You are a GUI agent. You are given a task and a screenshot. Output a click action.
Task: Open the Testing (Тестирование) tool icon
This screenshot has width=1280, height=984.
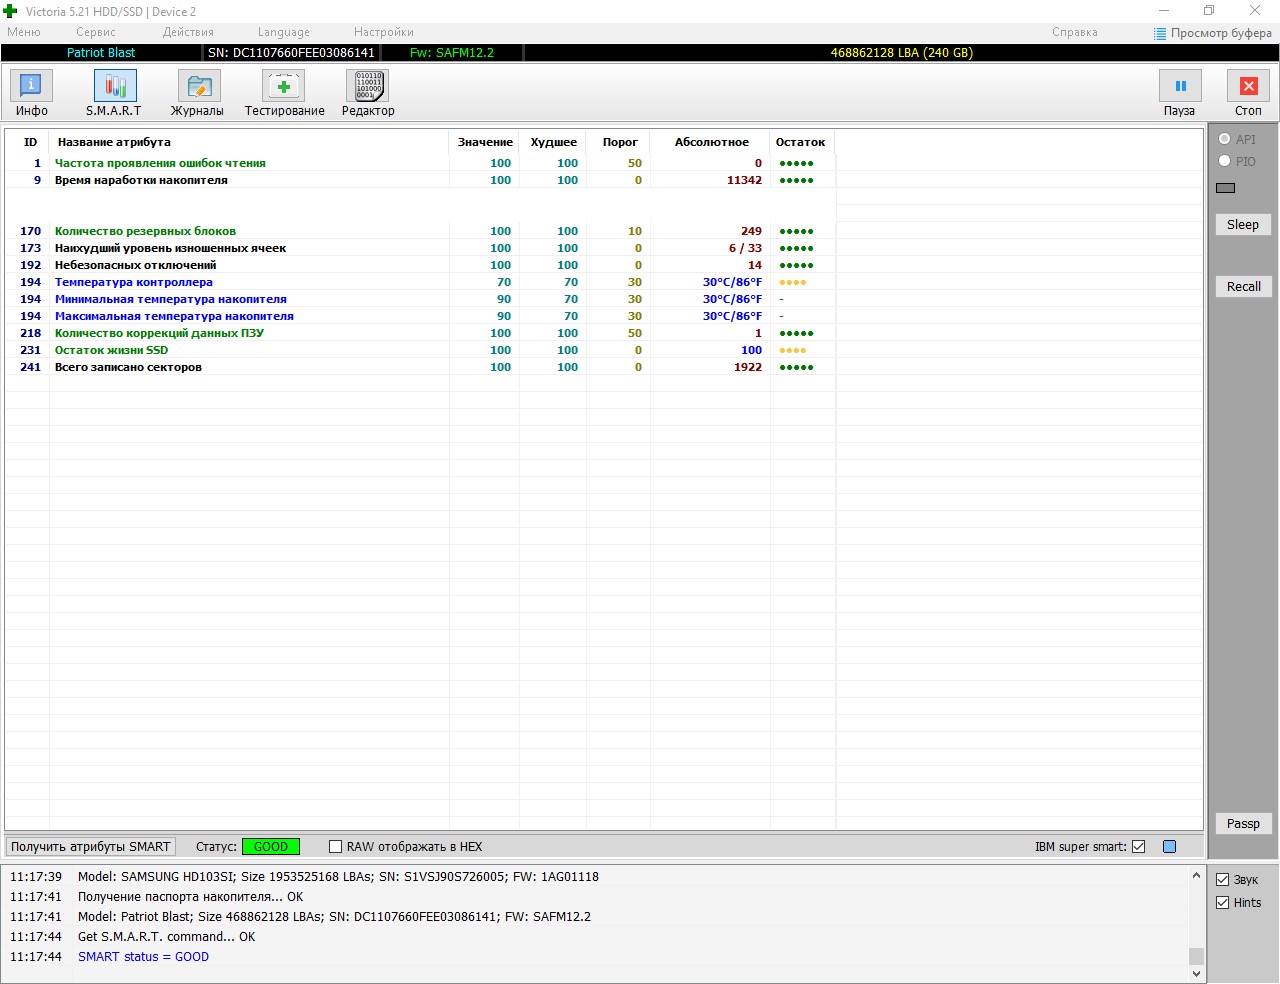point(284,87)
